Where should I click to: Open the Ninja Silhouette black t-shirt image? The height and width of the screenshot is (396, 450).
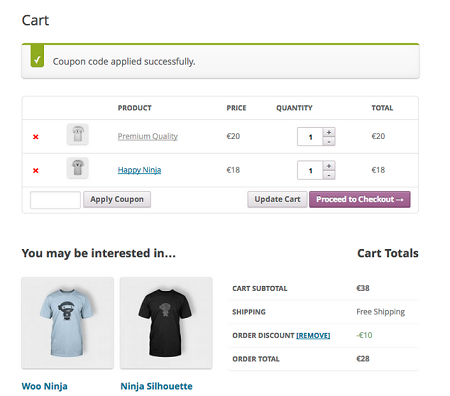coord(166,323)
